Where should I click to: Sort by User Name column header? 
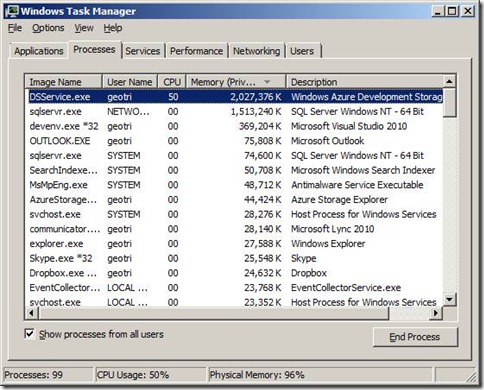pos(130,82)
